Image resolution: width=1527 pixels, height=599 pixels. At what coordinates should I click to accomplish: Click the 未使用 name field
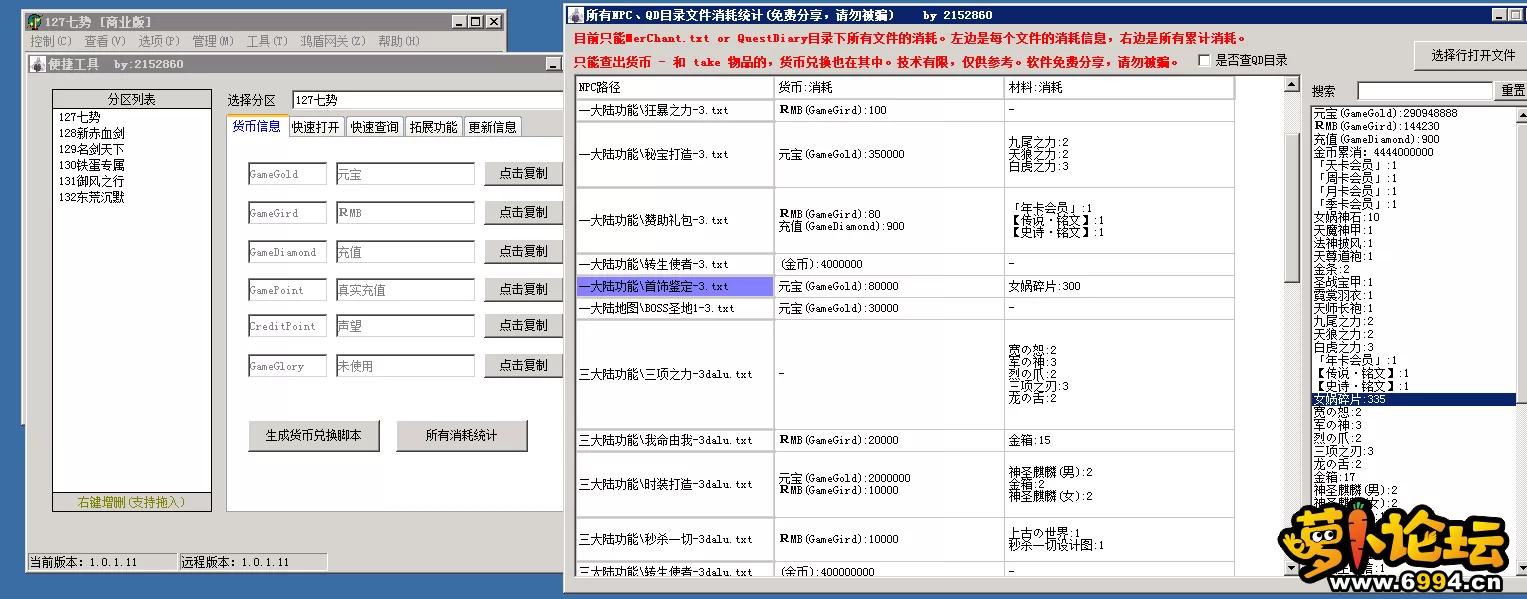tap(405, 366)
